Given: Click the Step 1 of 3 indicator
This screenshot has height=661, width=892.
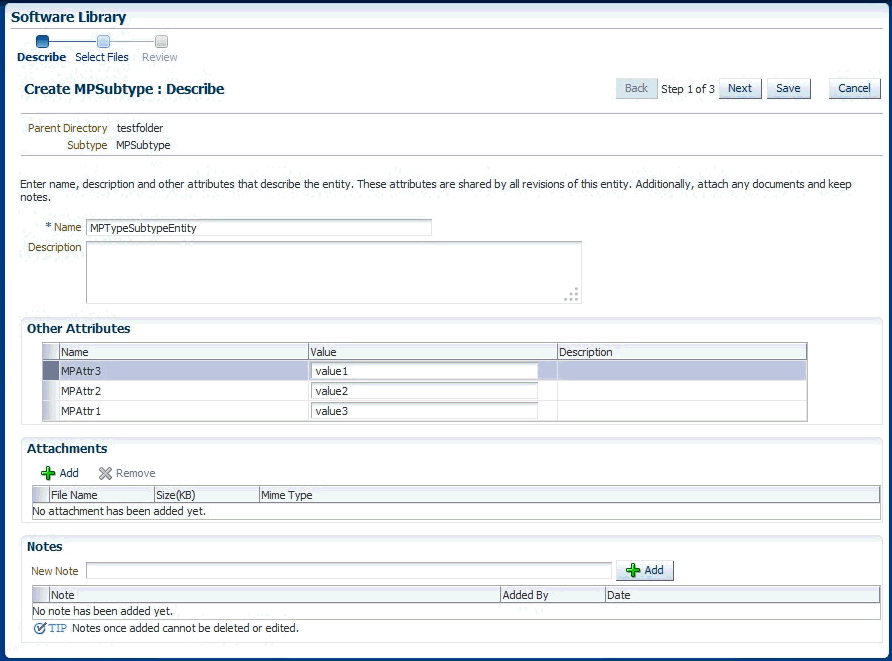Looking at the screenshot, I should pyautogui.click(x=688, y=89).
